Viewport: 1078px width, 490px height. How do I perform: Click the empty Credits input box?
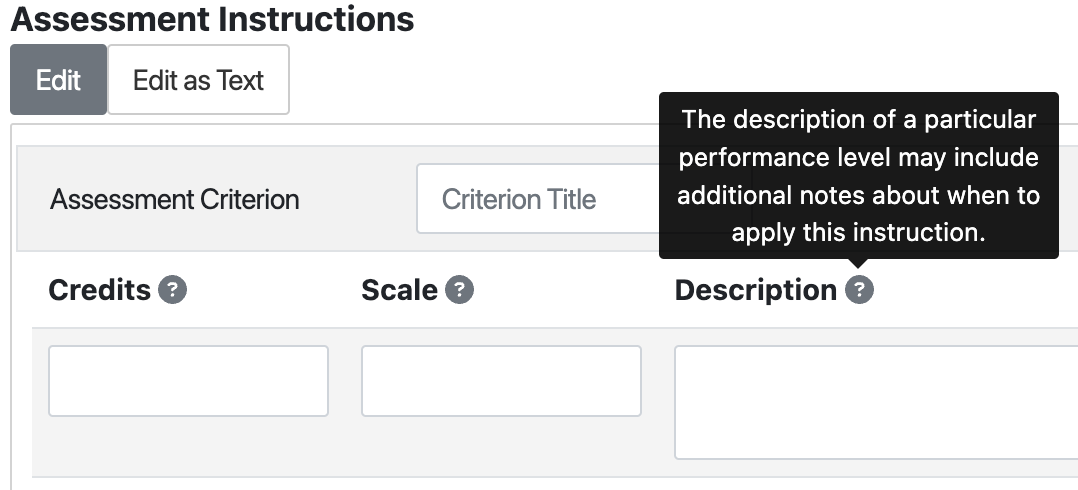click(x=188, y=381)
